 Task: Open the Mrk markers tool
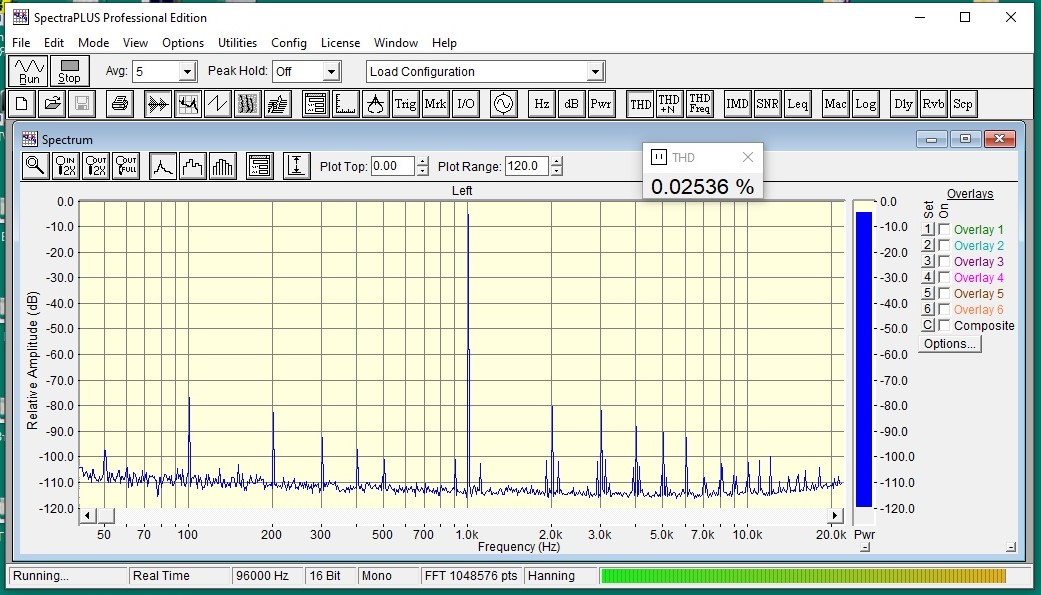(x=436, y=104)
